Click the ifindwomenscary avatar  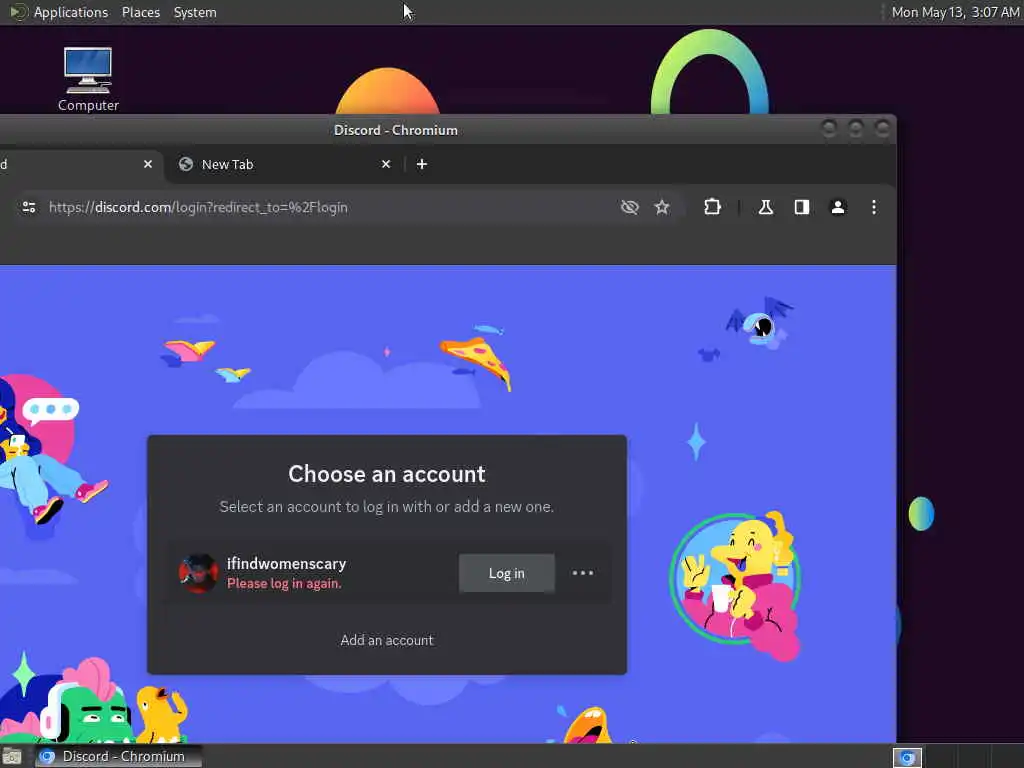pyautogui.click(x=199, y=573)
